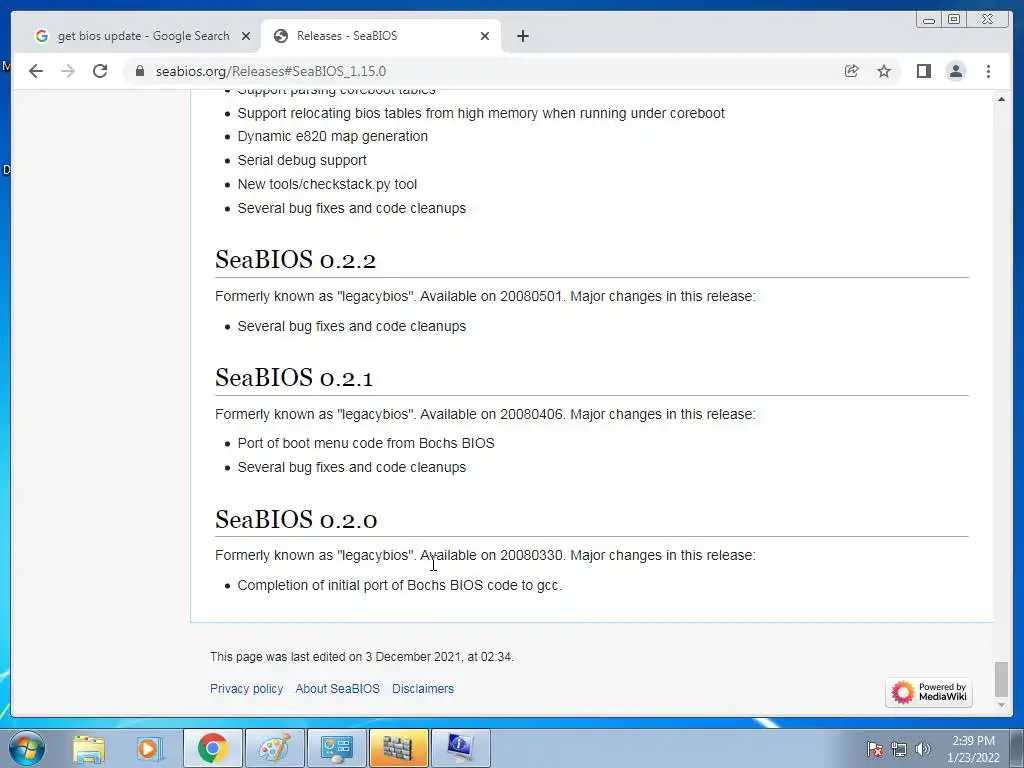Open Control Panel taskbar icon
1024x768 pixels.
[x=336, y=748]
